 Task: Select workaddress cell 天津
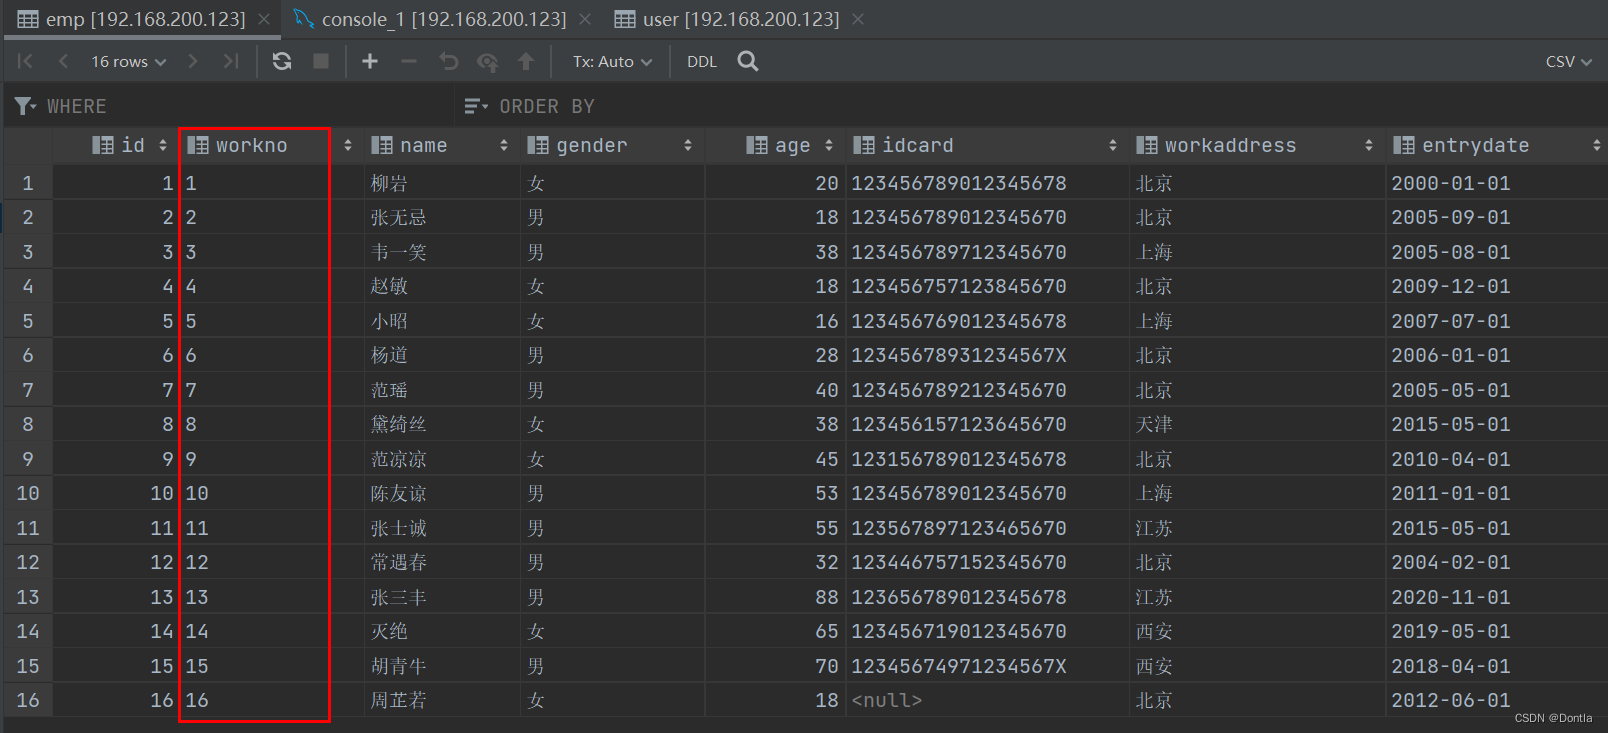coord(1257,424)
